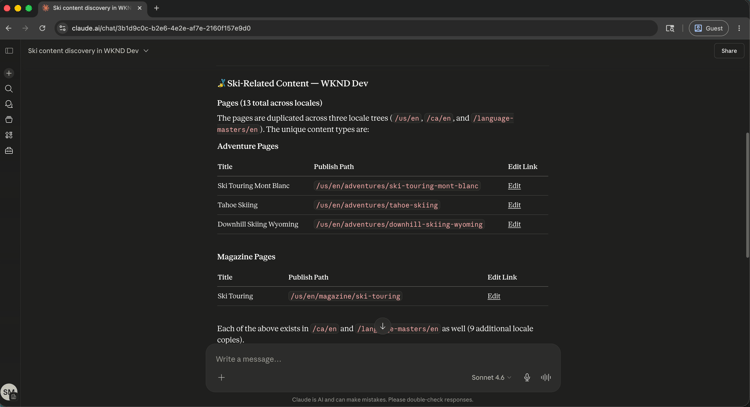Viewport: 750px width, 407px height.
Task: Click Edit link for Downhill Skiing Wyoming
Action: (x=514, y=224)
